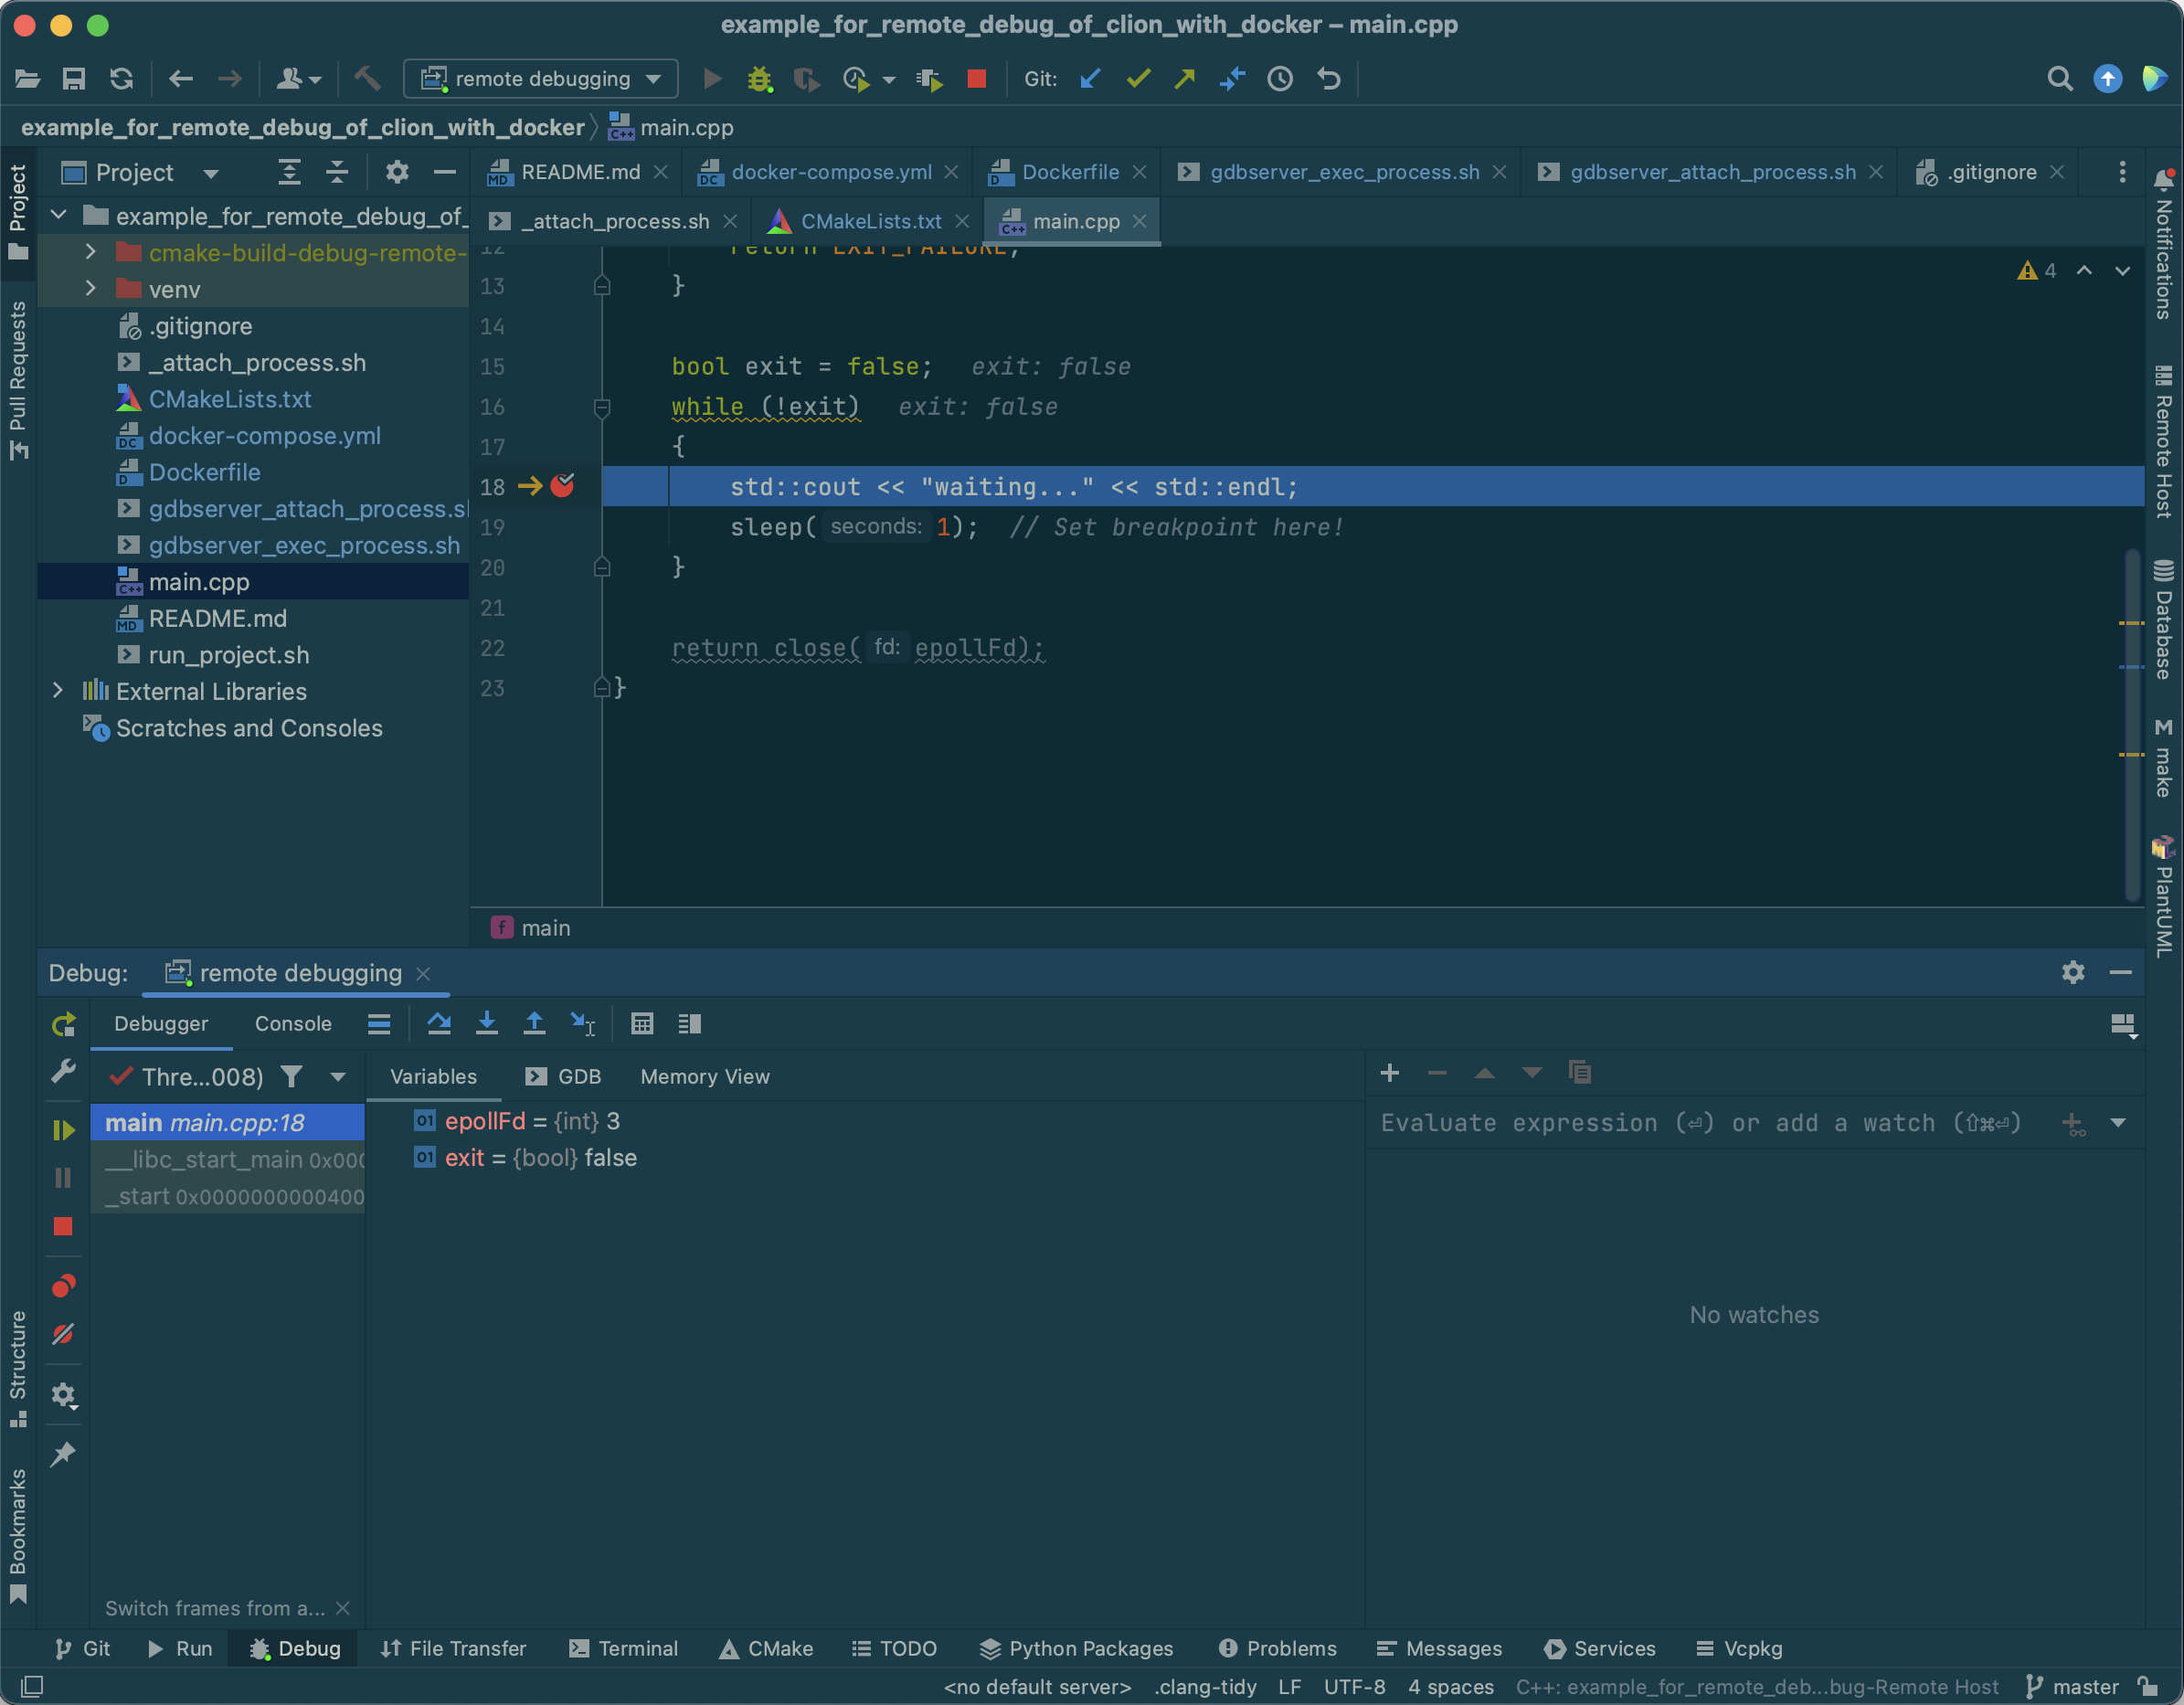2184x1705 pixels.
Task: Open the CMakeLists.txt editor tab
Action: (870, 221)
